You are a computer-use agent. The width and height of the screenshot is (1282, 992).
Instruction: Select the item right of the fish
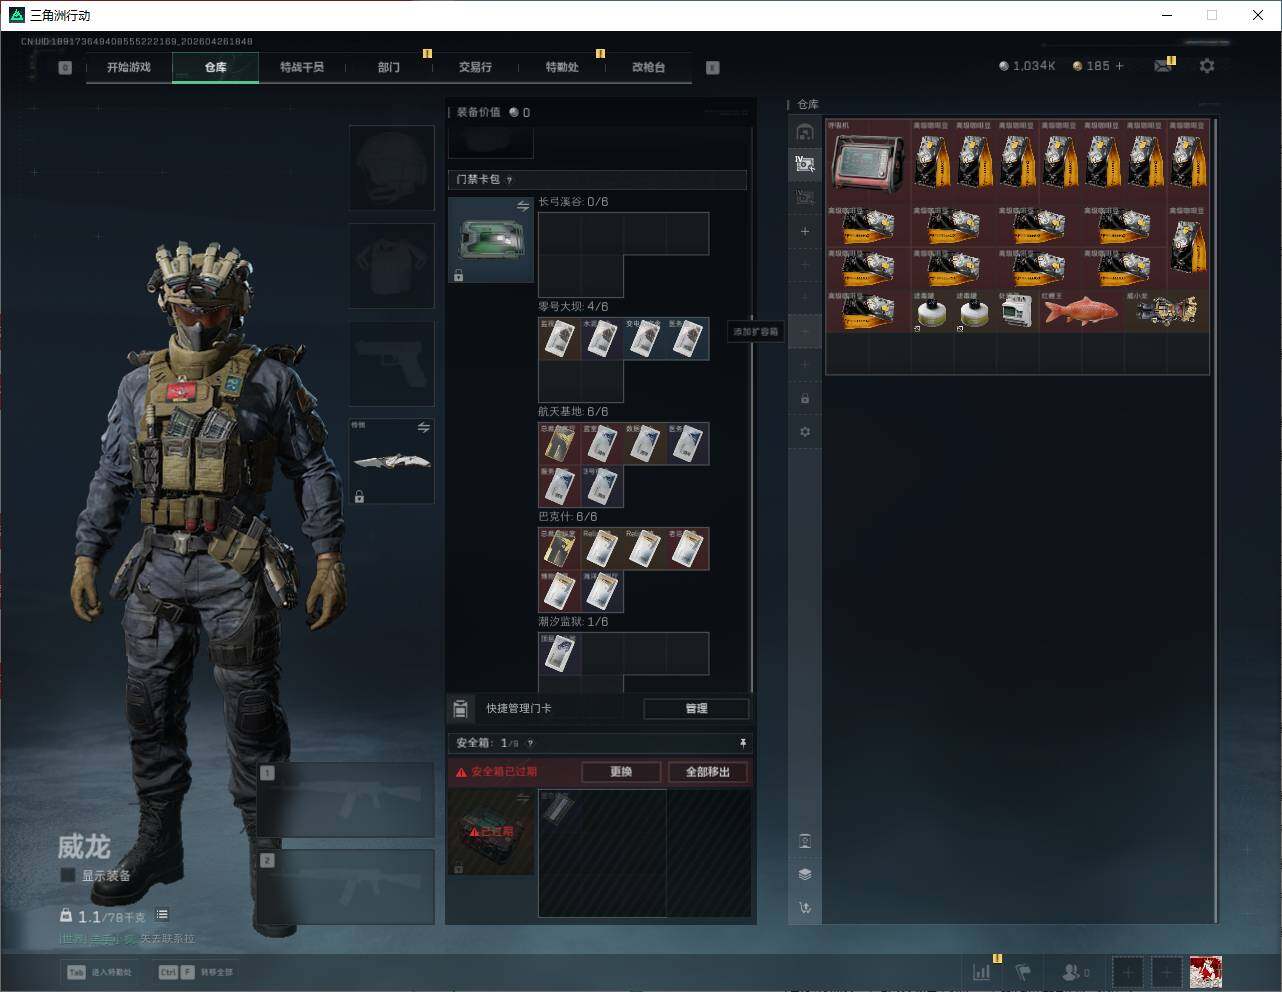(1167, 311)
